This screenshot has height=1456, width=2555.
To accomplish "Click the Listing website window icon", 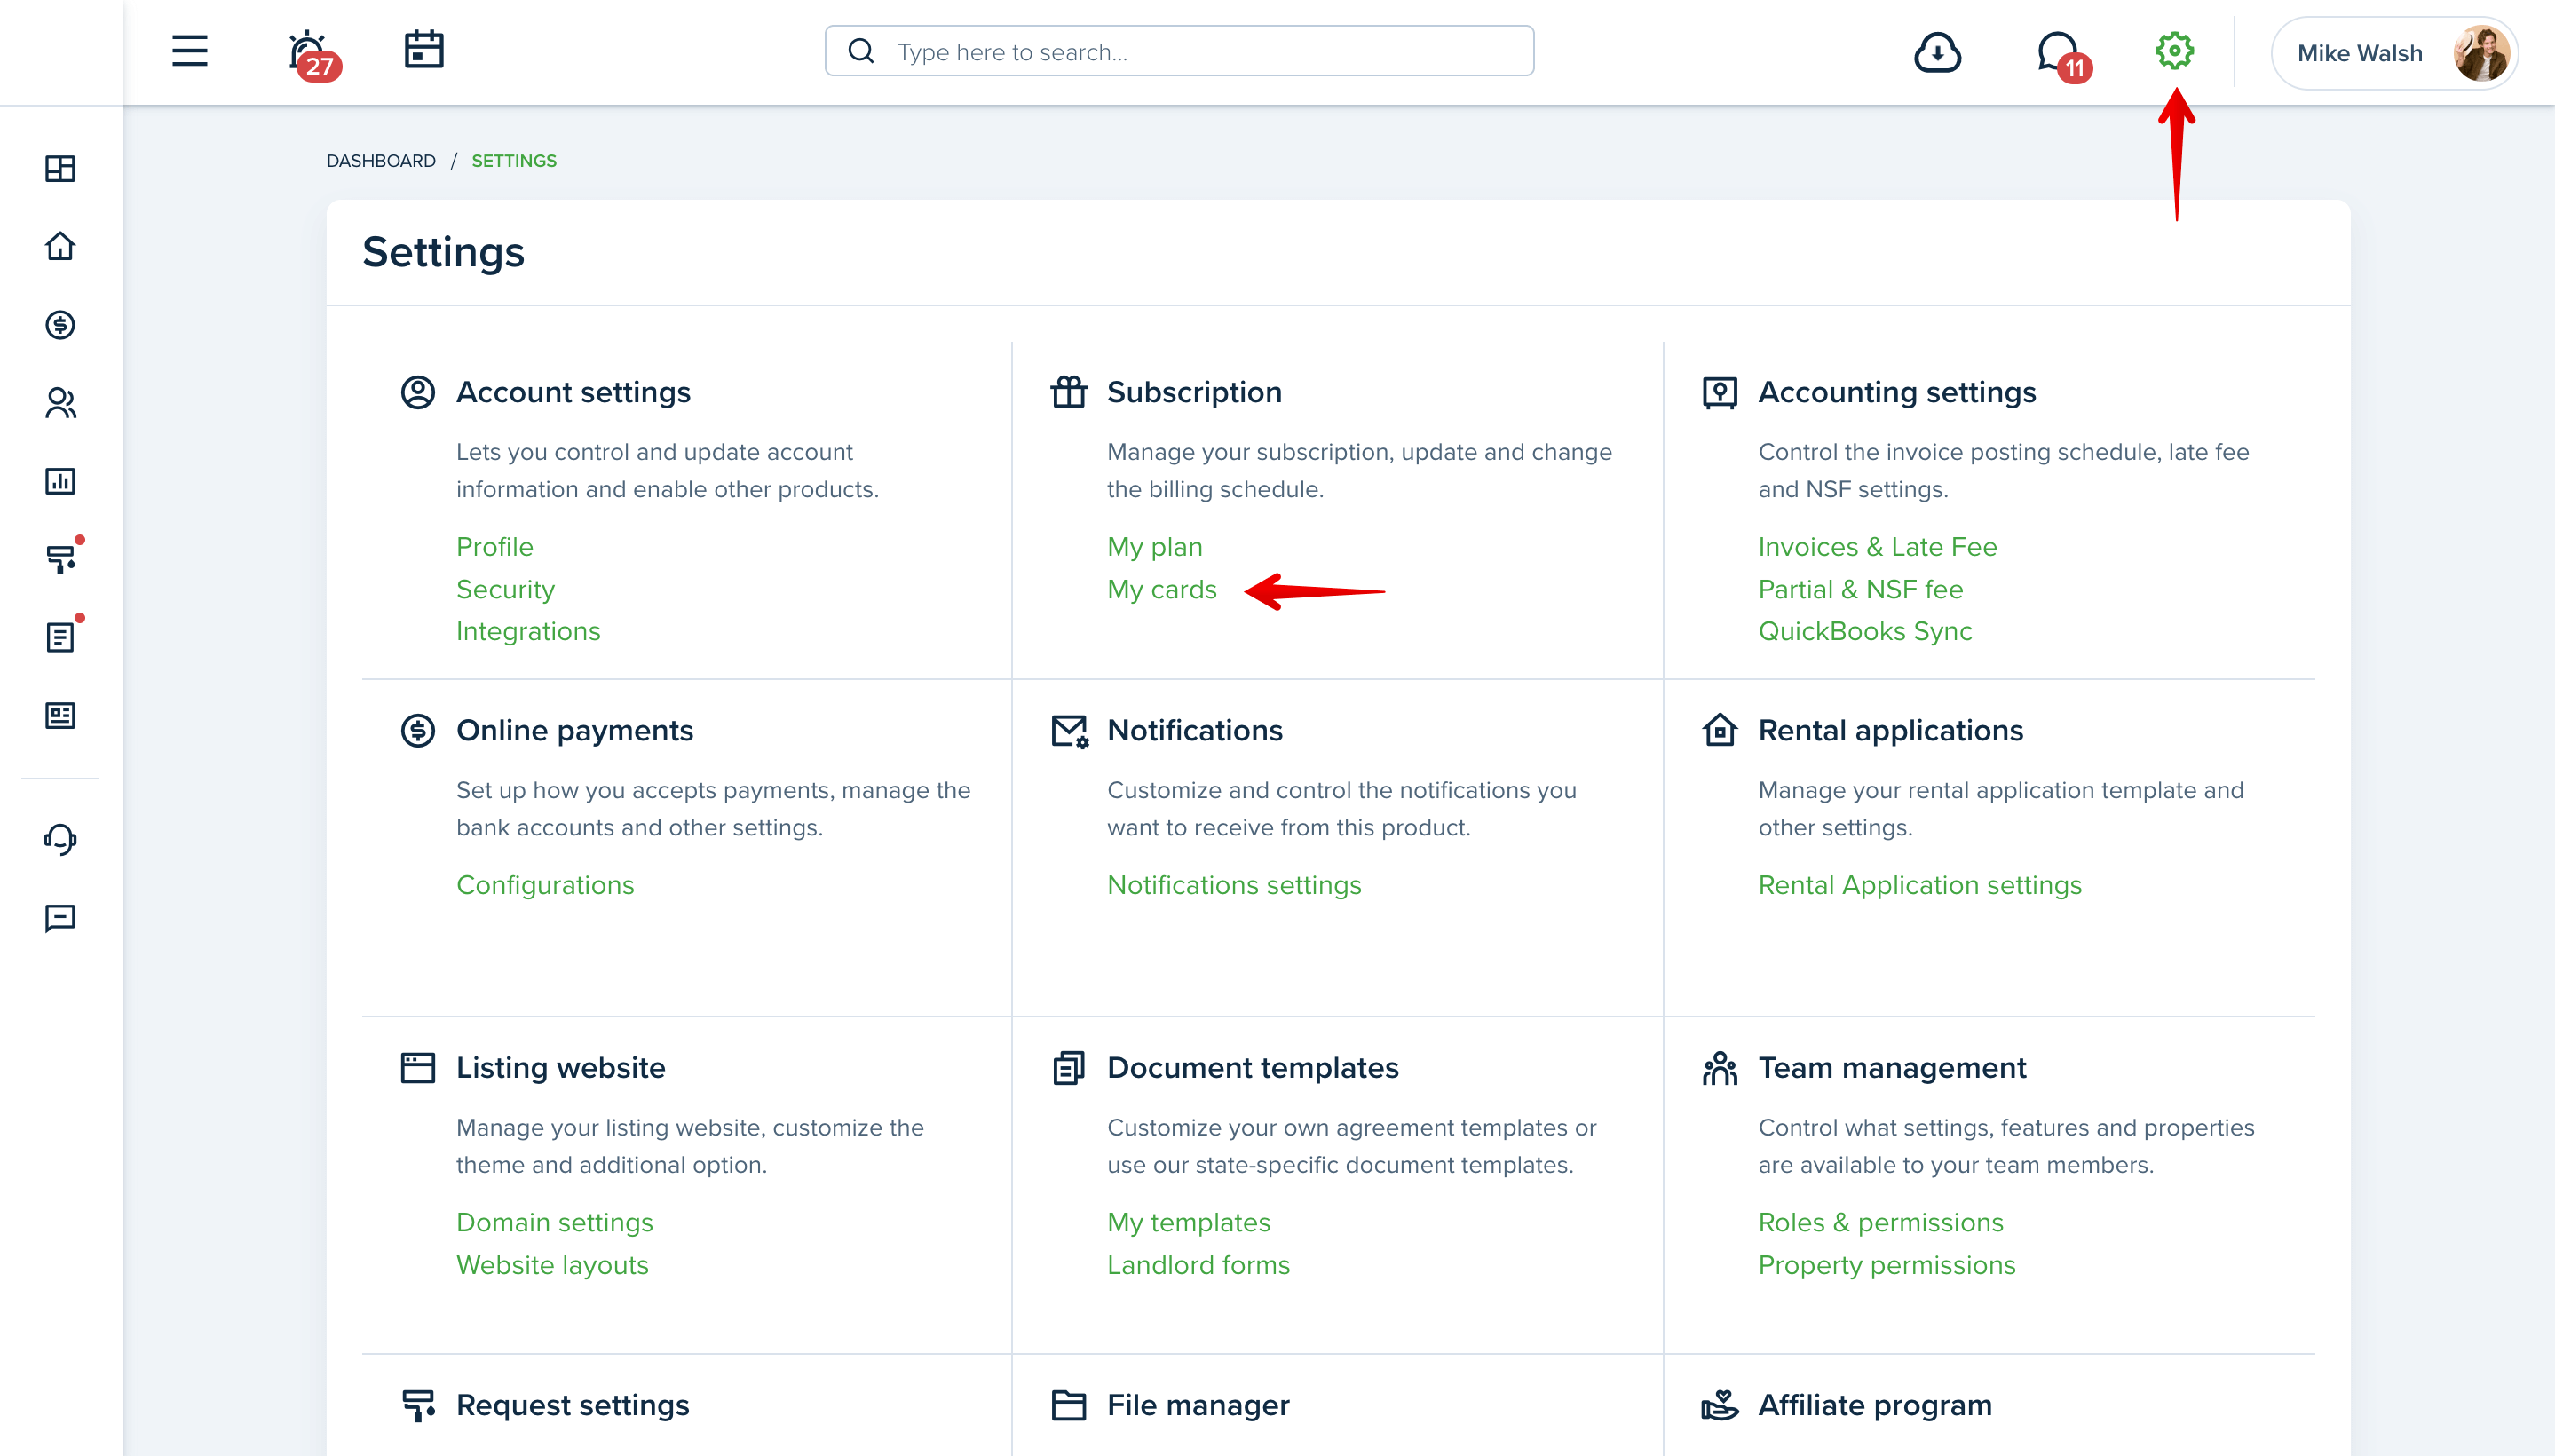I will pyautogui.click(x=418, y=1068).
